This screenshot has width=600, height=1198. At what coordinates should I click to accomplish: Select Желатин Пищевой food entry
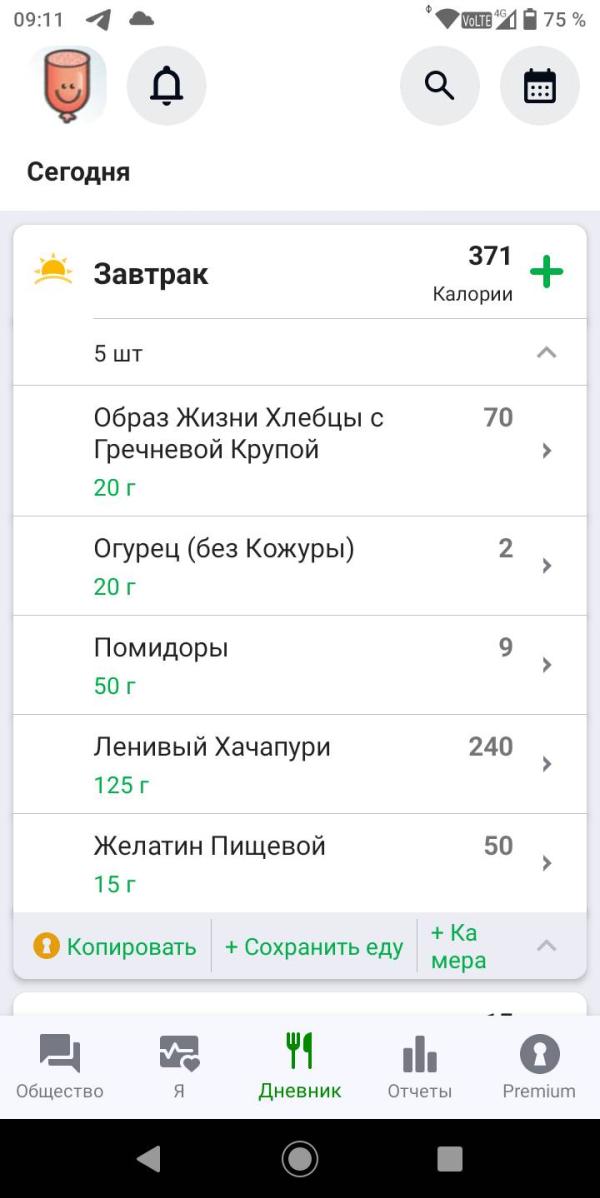coord(300,863)
